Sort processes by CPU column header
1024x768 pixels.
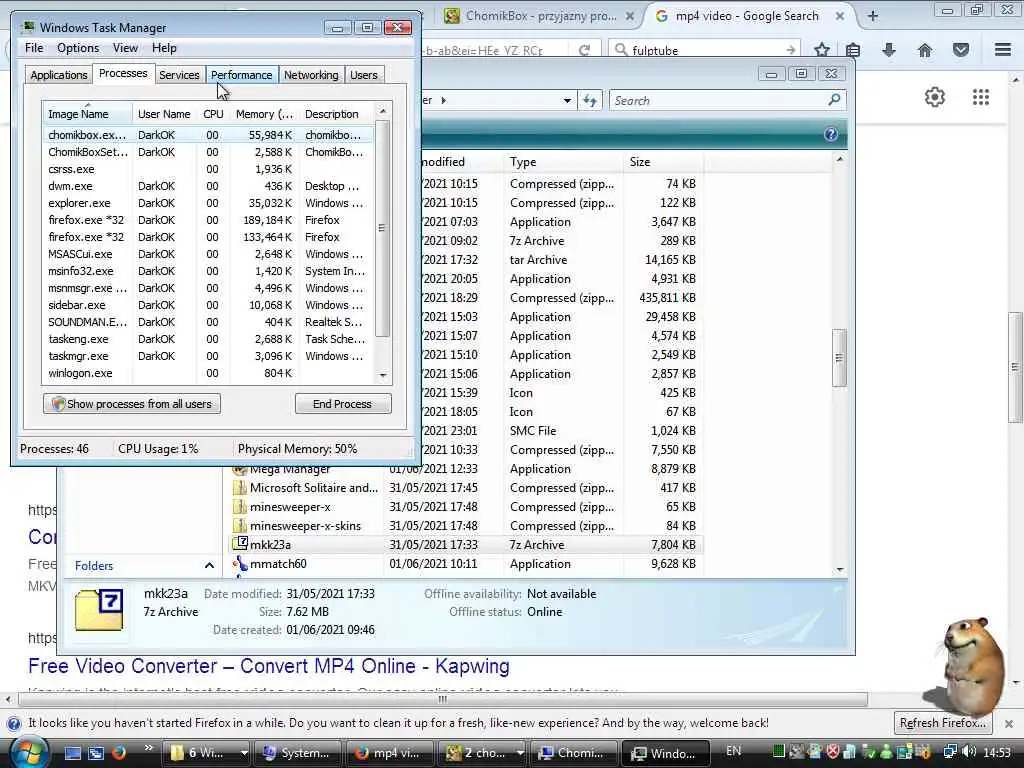click(213, 114)
